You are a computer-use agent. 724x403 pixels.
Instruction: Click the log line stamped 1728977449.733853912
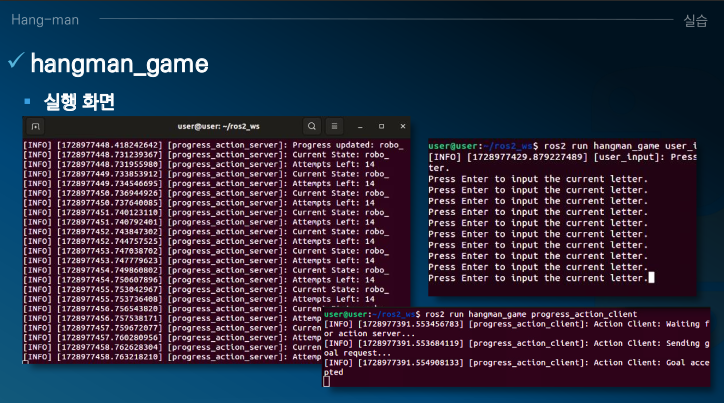(x=206, y=174)
